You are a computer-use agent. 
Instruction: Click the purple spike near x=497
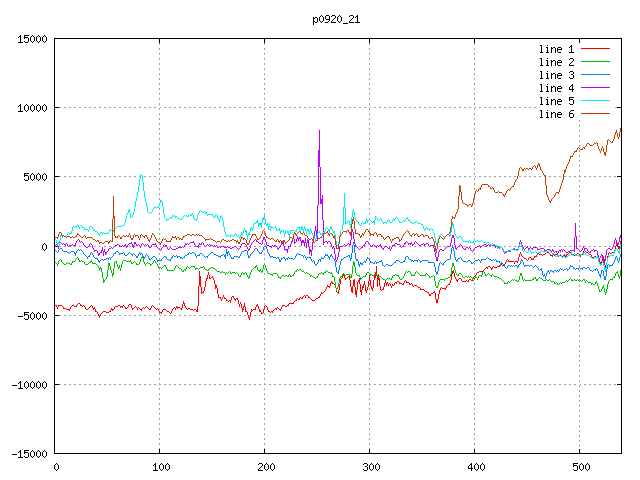576,224
